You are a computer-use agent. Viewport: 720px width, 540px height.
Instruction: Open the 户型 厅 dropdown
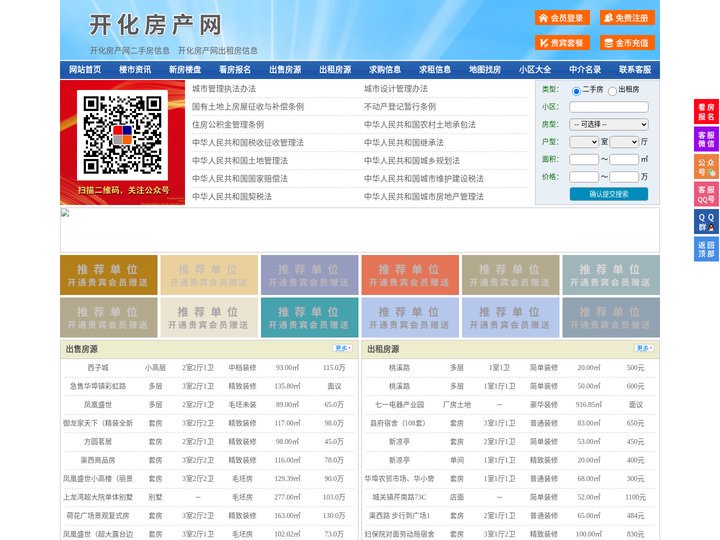[624, 142]
